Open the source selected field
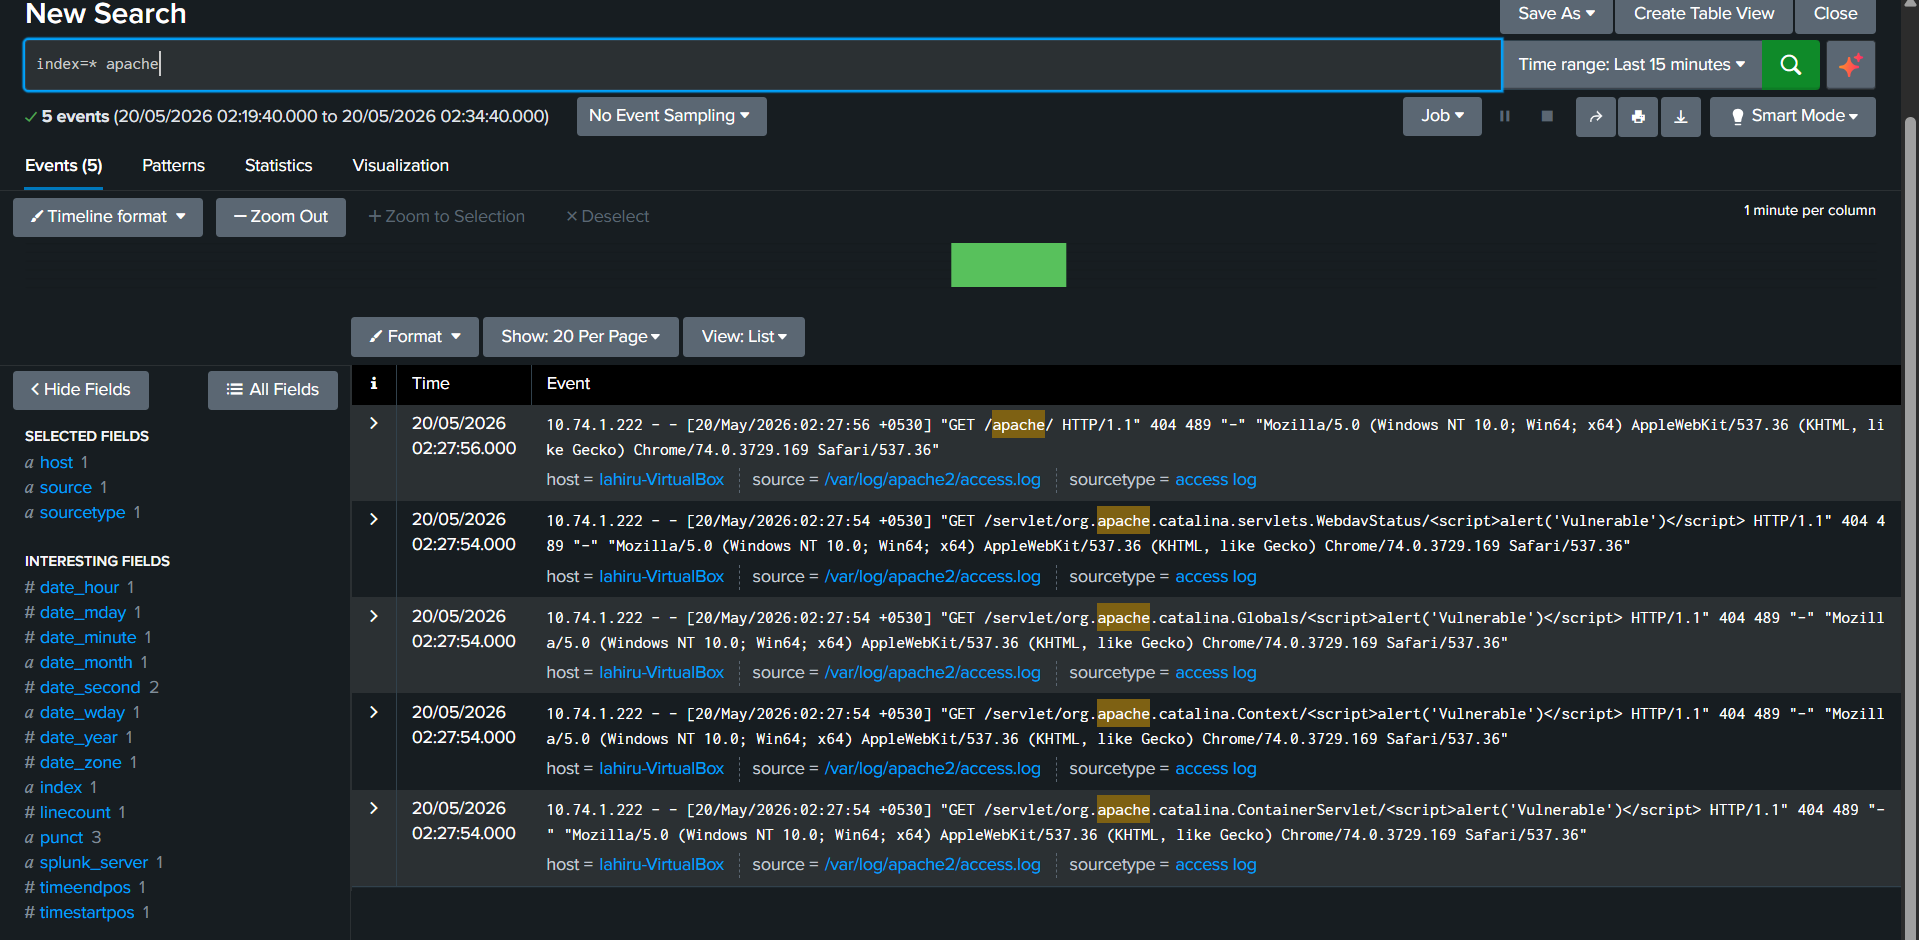This screenshot has height=940, width=1919. (66, 488)
